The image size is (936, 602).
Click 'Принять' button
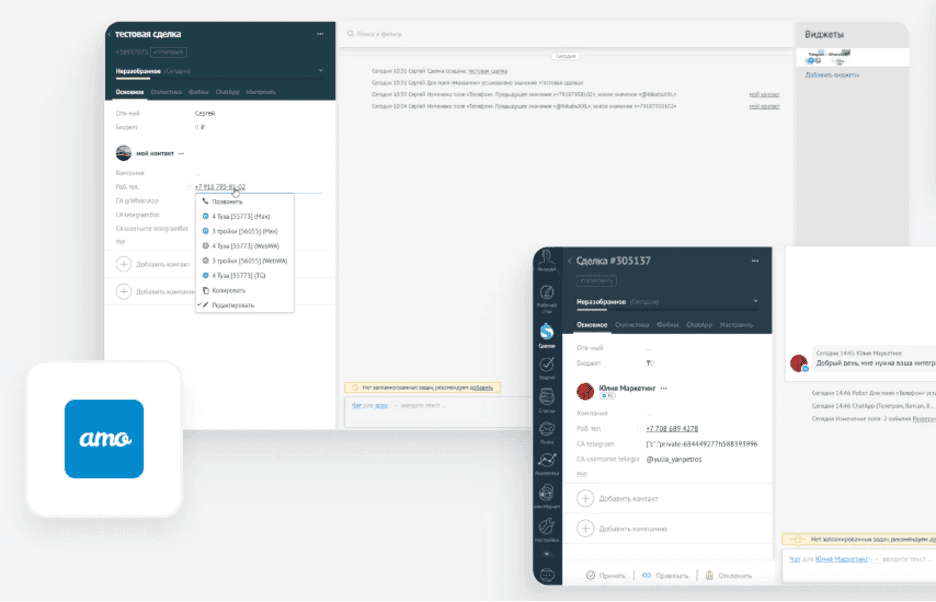pyautogui.click(x=606, y=576)
